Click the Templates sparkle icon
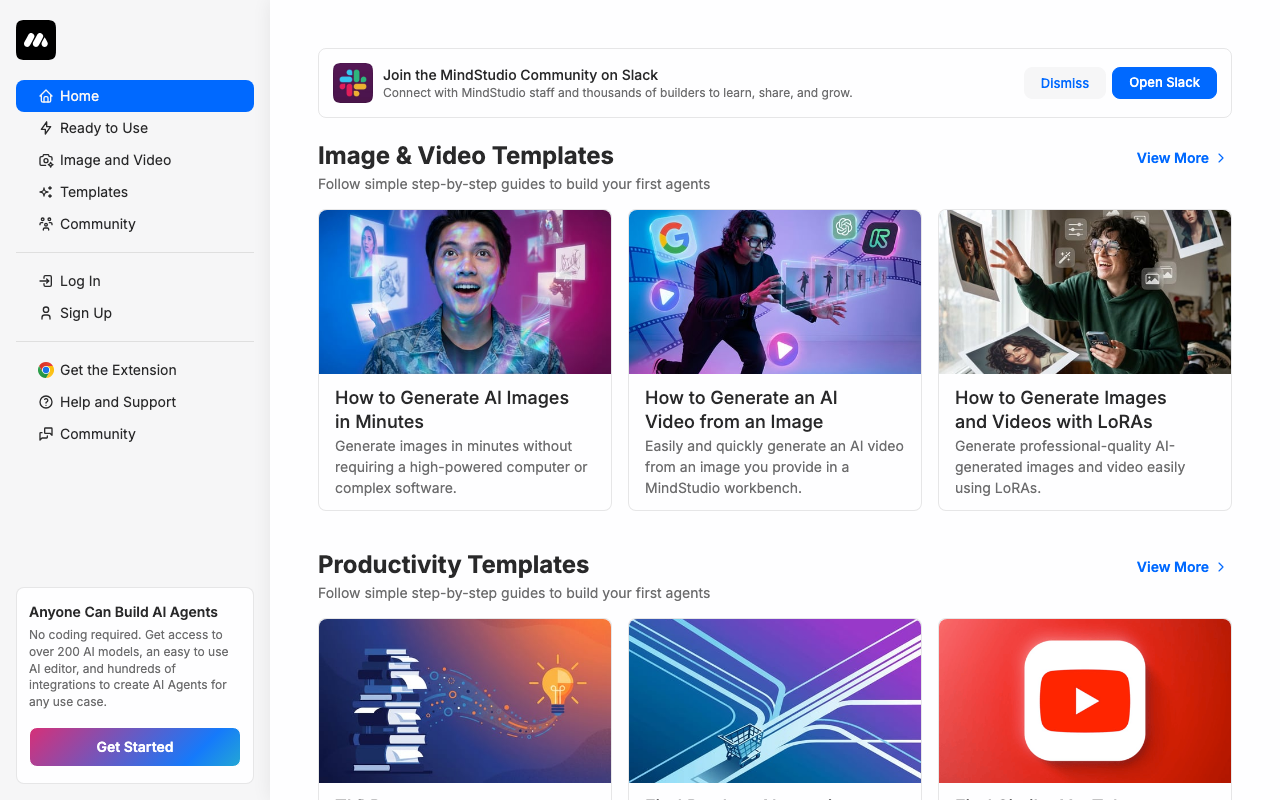 tap(46, 192)
